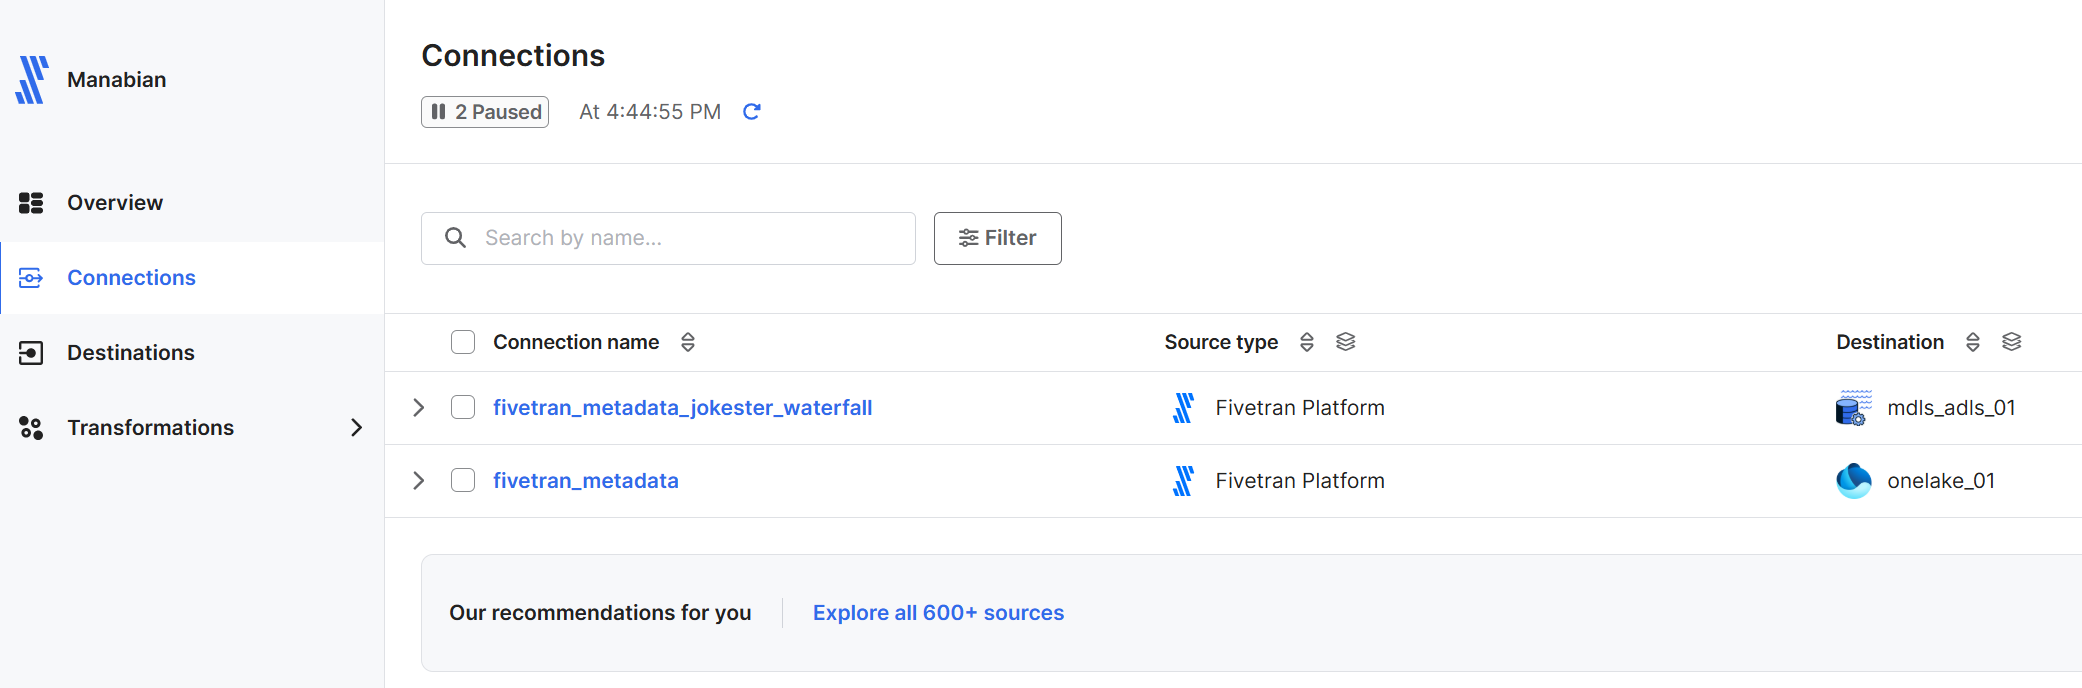2082x688 pixels.
Task: Click the onelake_01 destination icon
Action: click(x=1853, y=481)
